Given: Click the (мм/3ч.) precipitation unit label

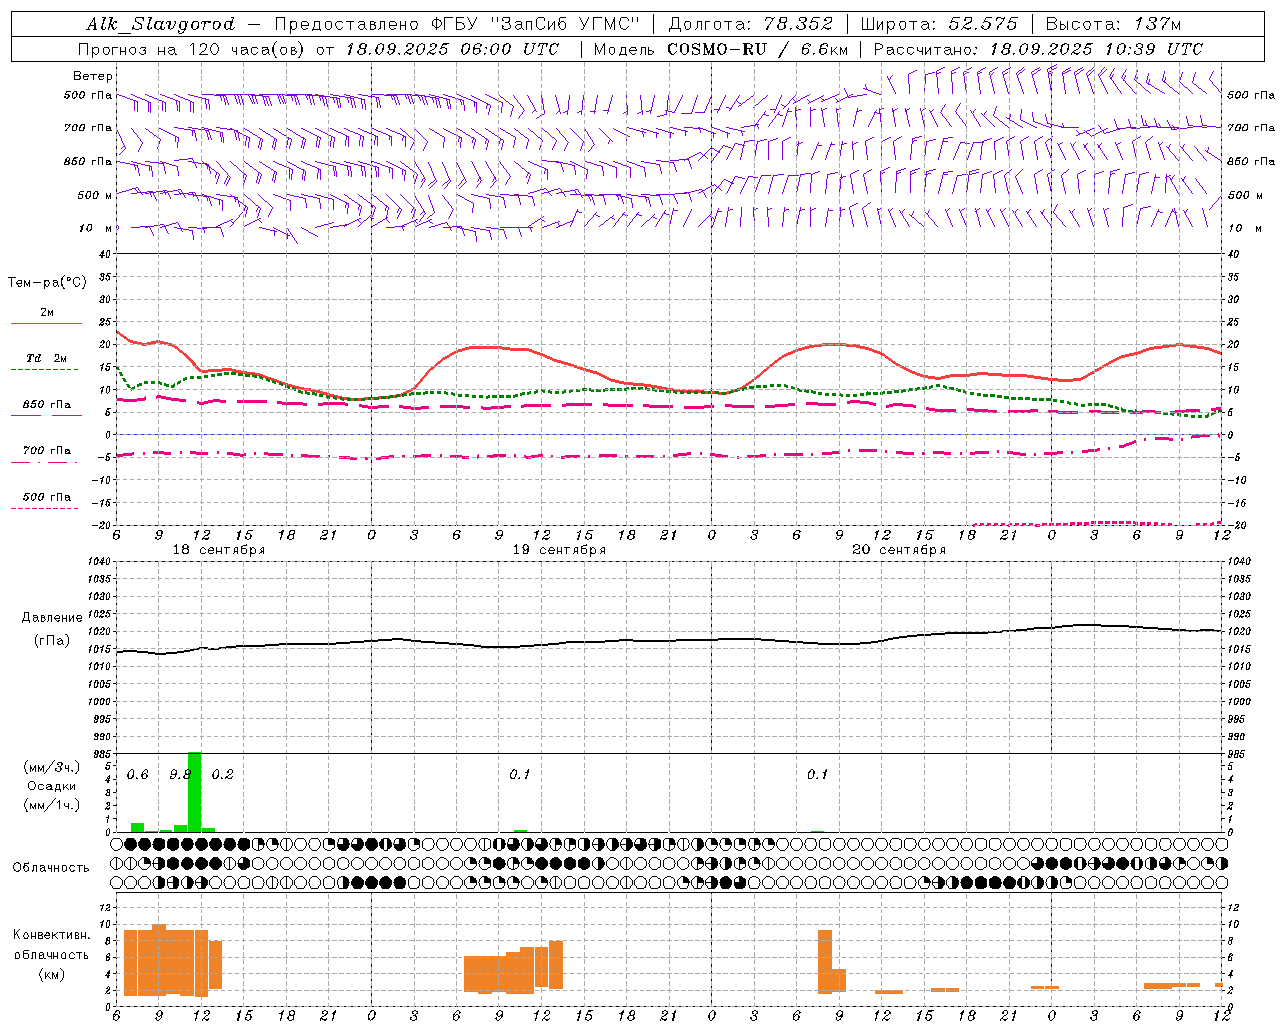Looking at the screenshot, I should point(52,767).
